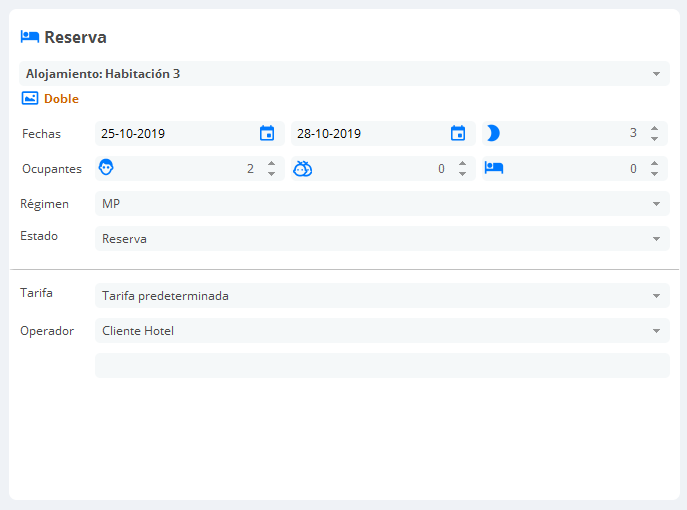Open the Régimen MP dropdown
687x510 pixels.
pyautogui.click(x=382, y=204)
